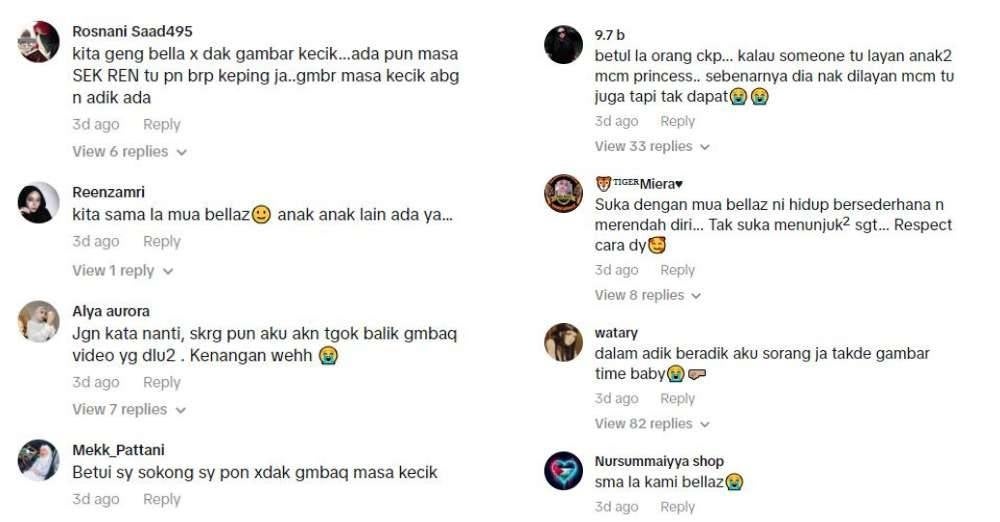This screenshot has height=522, width=1000.
Task: Reply to Mekk_Pattani's comment
Action: tap(162, 500)
